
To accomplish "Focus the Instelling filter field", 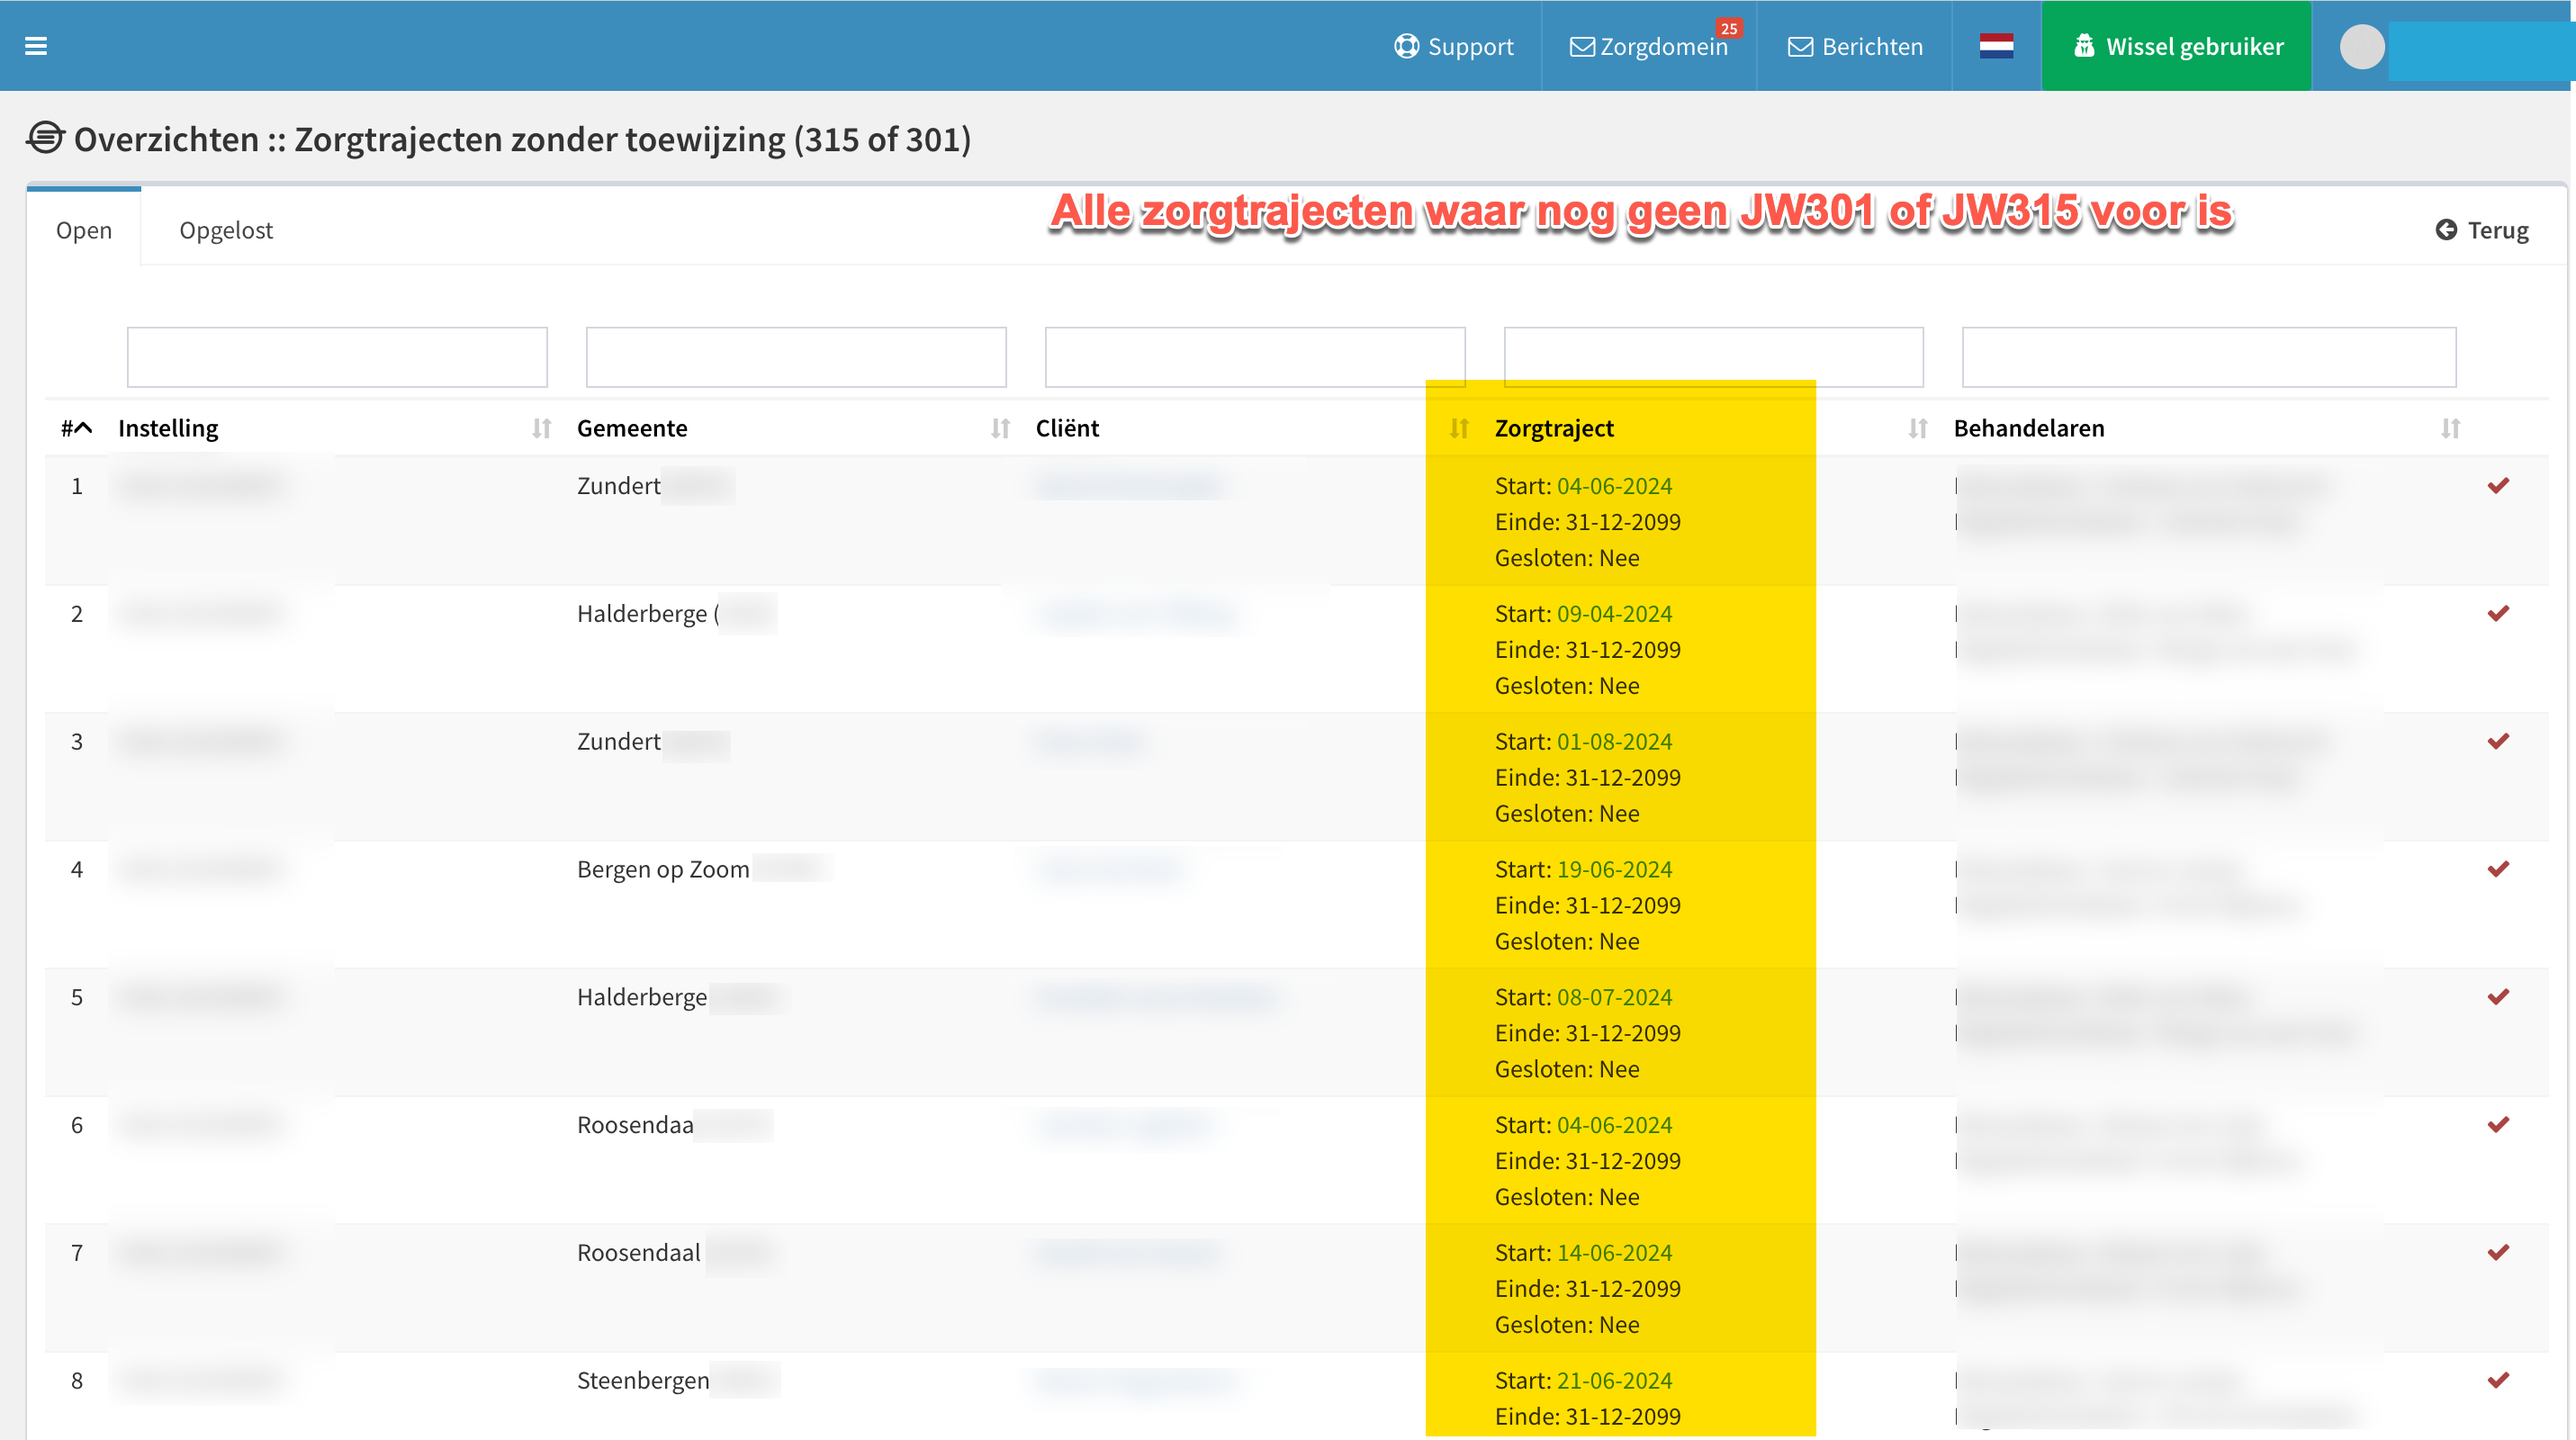I will (337, 357).
